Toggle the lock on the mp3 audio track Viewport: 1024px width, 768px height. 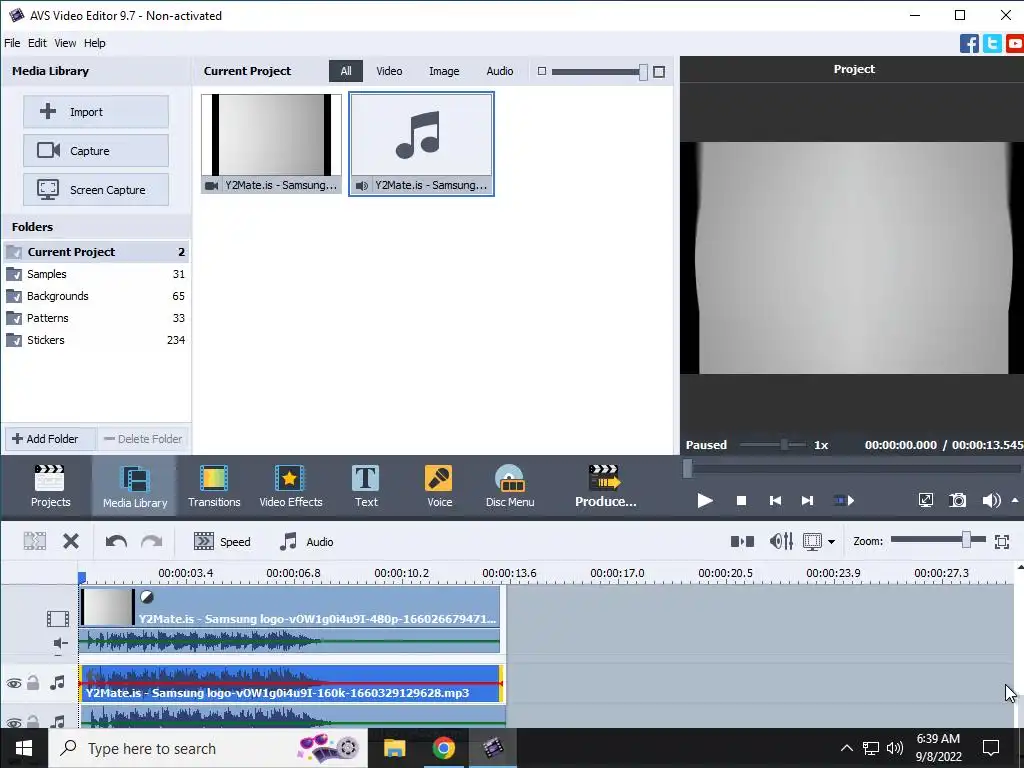coord(33,683)
